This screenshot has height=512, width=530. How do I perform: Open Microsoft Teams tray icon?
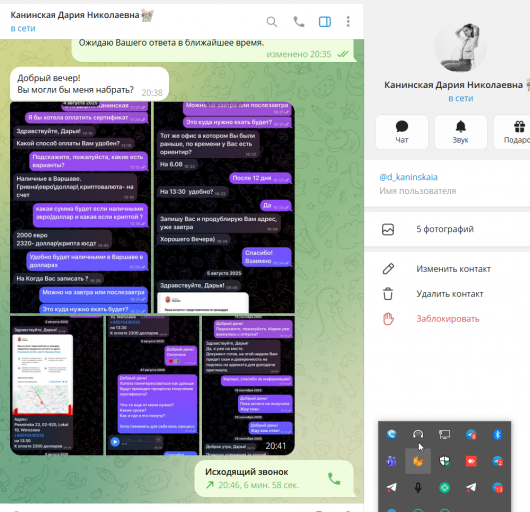[391, 461]
